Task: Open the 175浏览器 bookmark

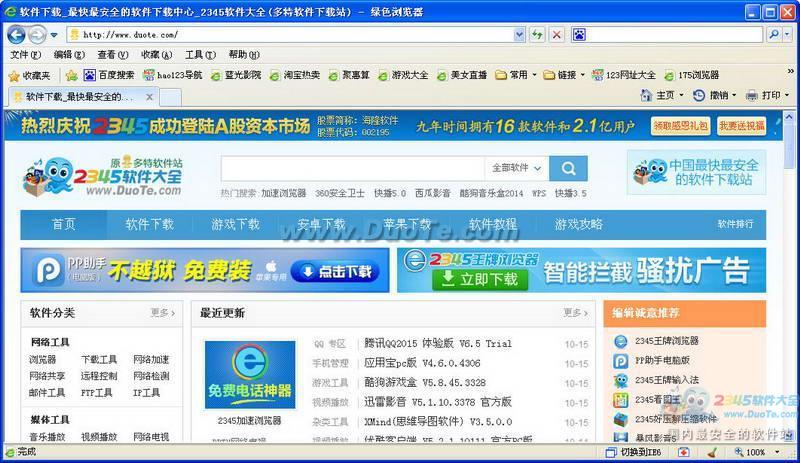Action: [x=691, y=75]
